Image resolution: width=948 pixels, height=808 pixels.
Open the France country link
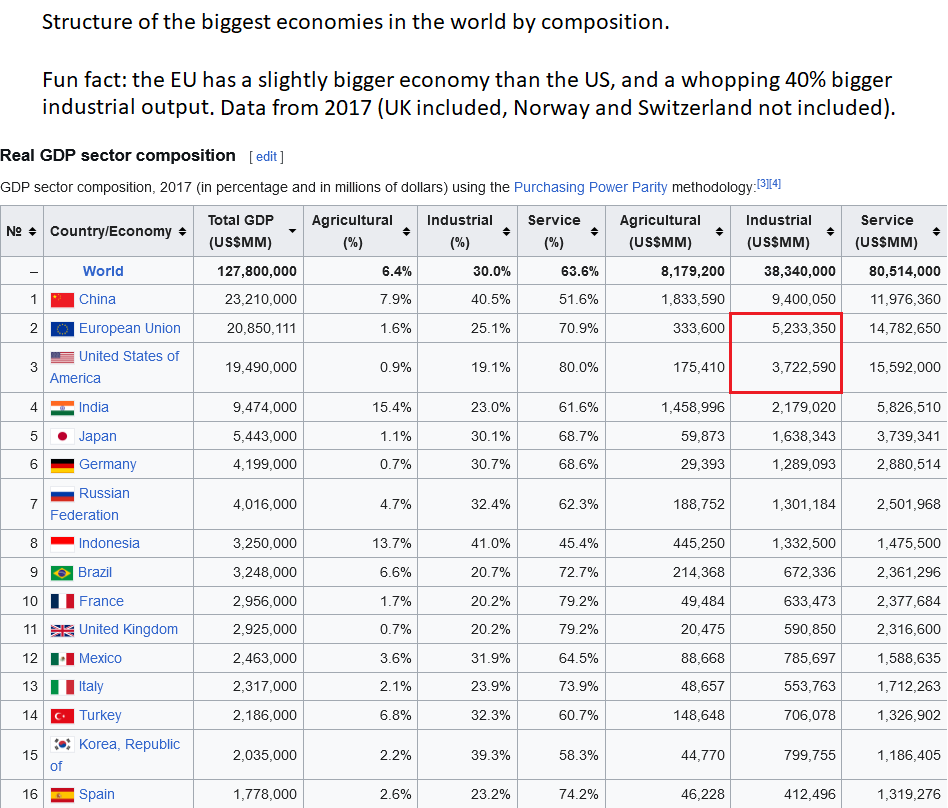point(101,602)
